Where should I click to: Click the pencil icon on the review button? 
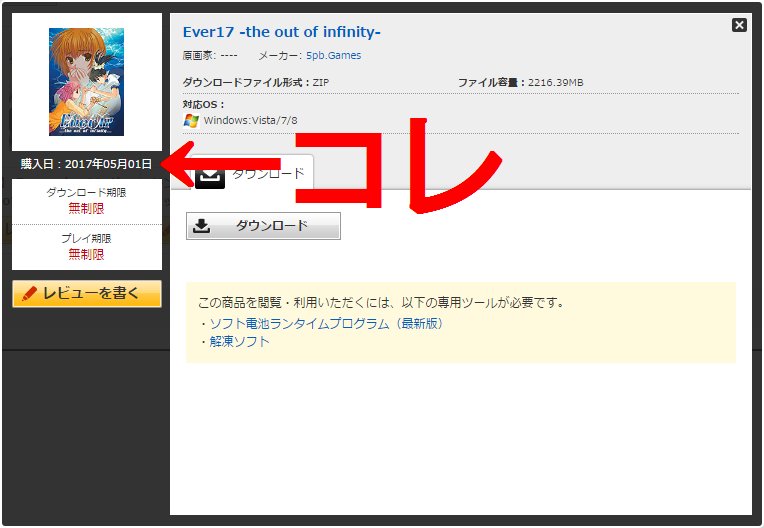[29, 293]
